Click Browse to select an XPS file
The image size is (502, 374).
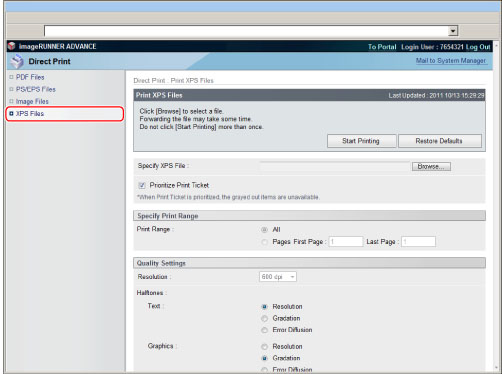431,166
